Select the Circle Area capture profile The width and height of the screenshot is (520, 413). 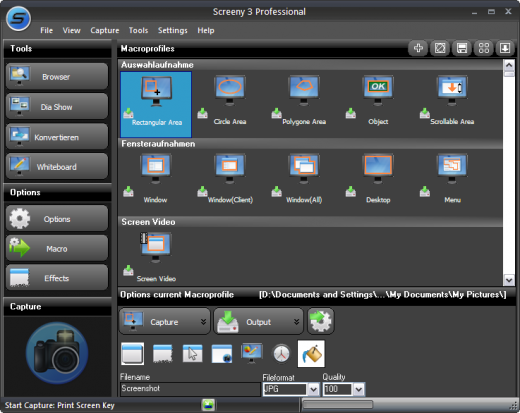[230, 100]
